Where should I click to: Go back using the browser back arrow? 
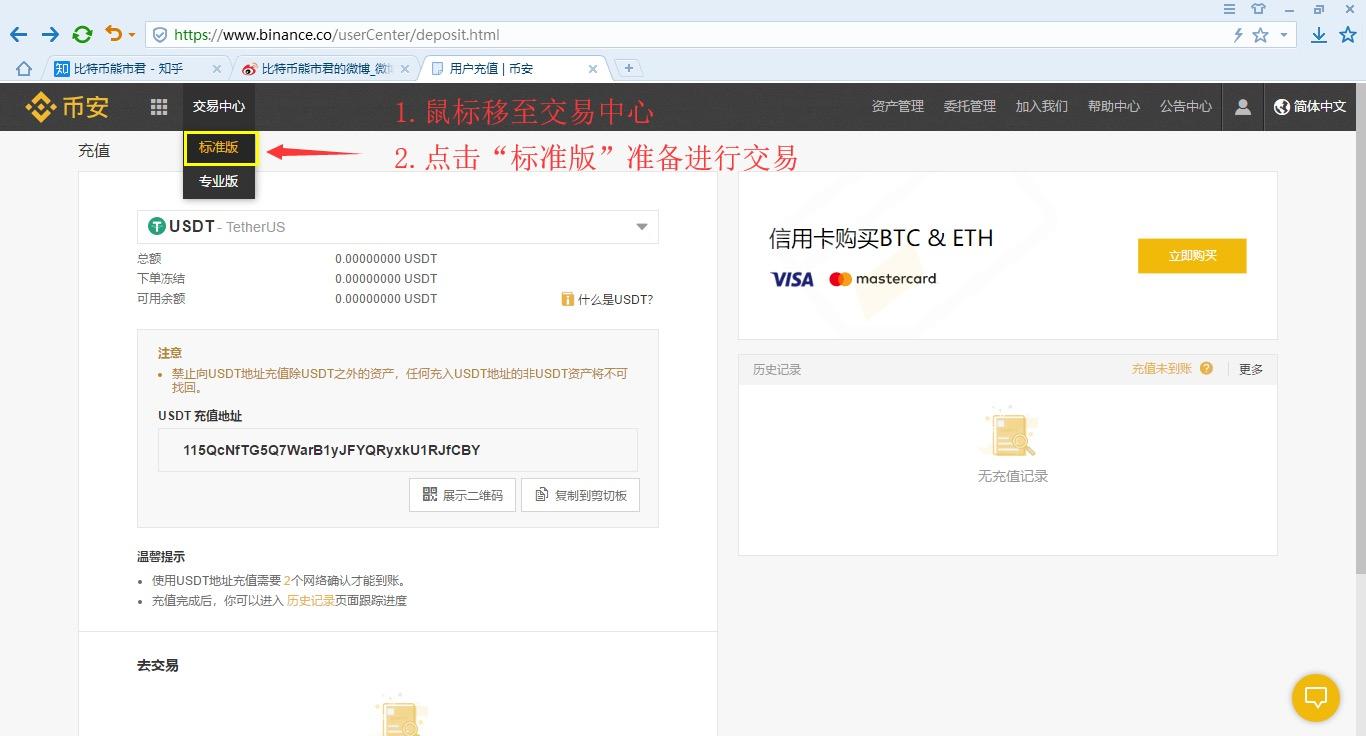click(18, 35)
